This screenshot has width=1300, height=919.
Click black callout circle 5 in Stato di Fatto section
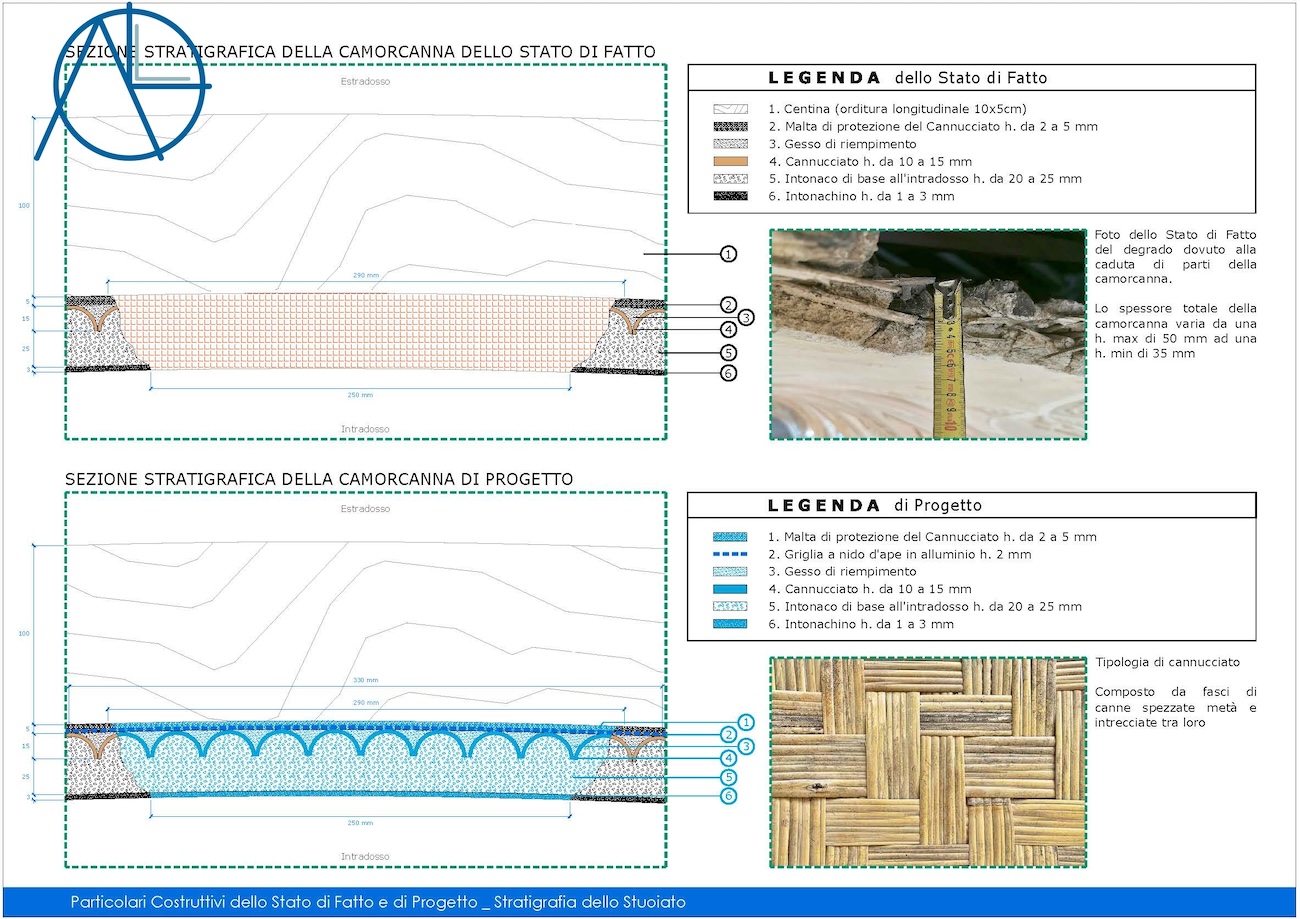pos(728,352)
